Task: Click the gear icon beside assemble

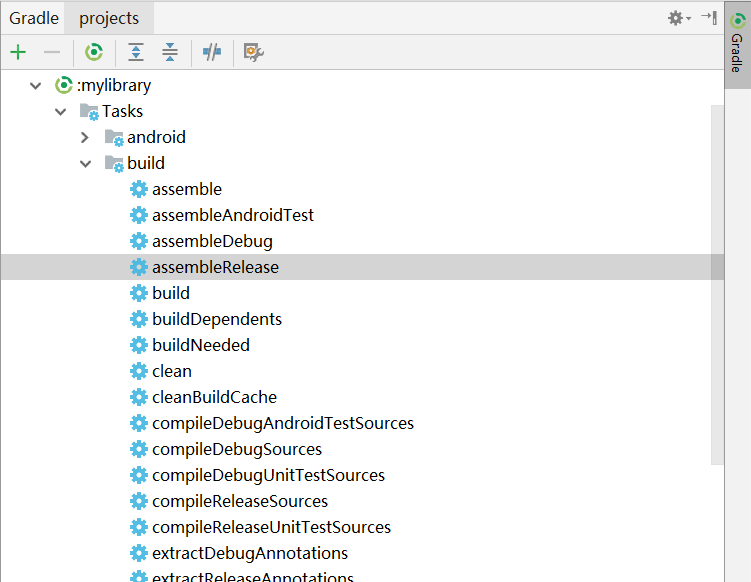Action: pyautogui.click(x=139, y=189)
